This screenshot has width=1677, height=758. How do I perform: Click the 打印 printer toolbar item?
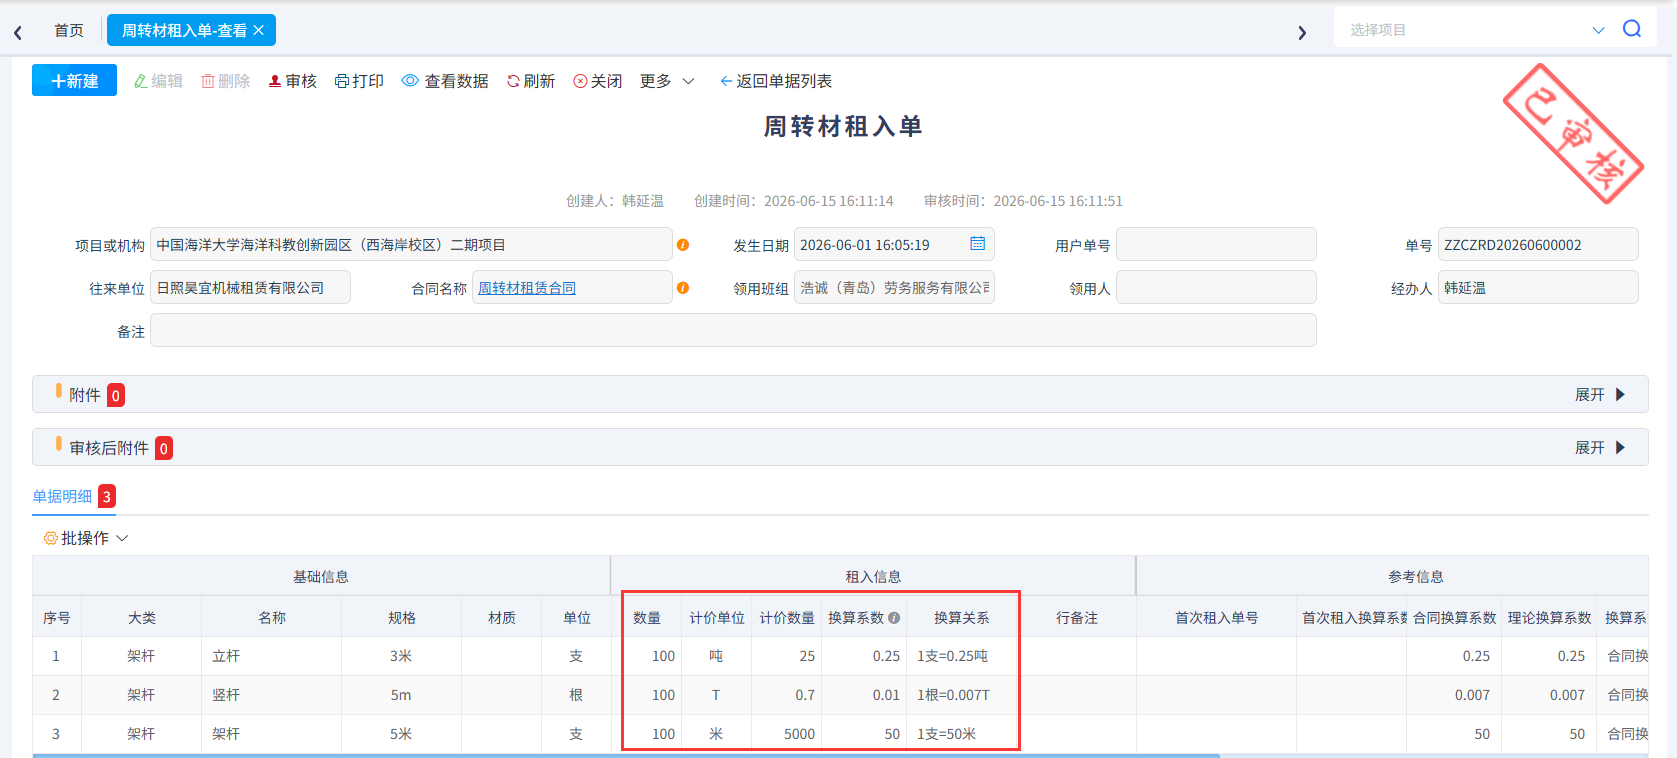(359, 81)
